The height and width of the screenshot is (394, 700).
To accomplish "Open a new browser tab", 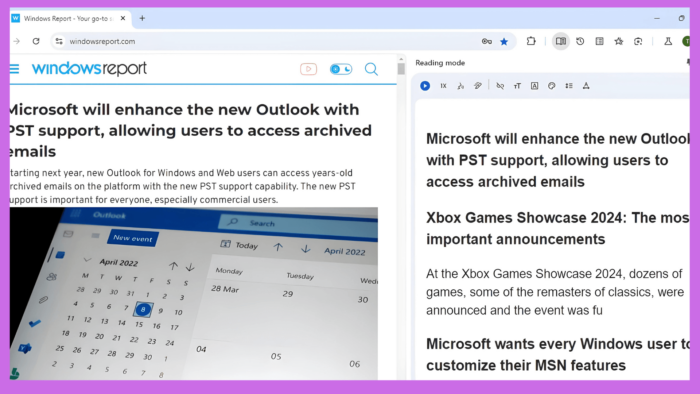I will (142, 18).
